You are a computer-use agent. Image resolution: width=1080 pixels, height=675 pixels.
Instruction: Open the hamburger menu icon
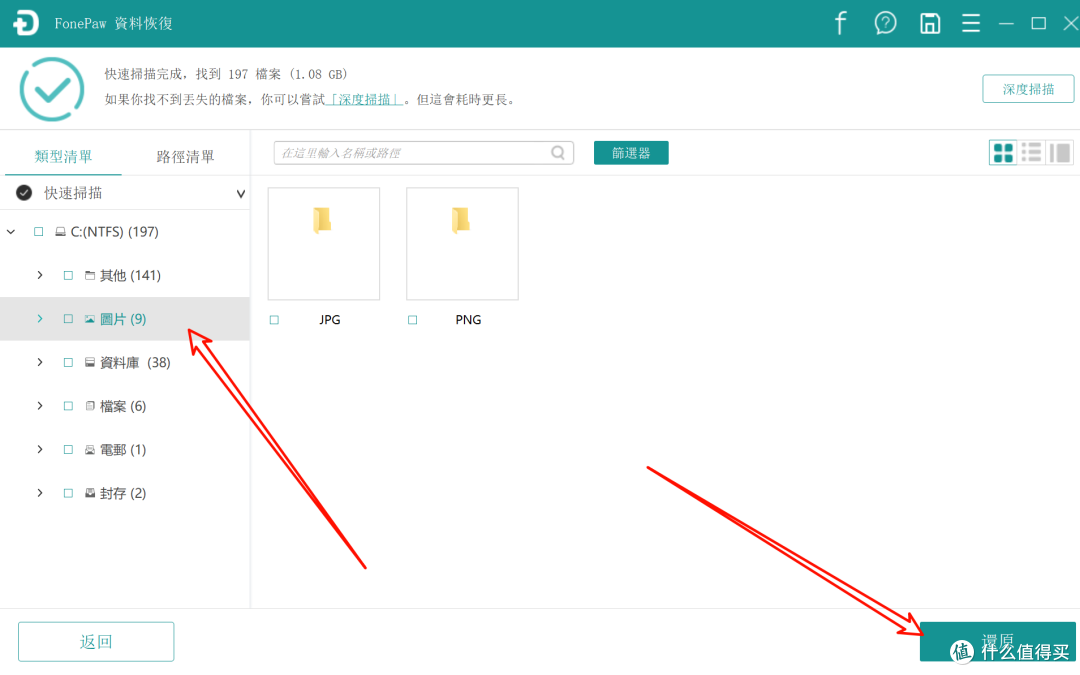pyautogui.click(x=971, y=23)
